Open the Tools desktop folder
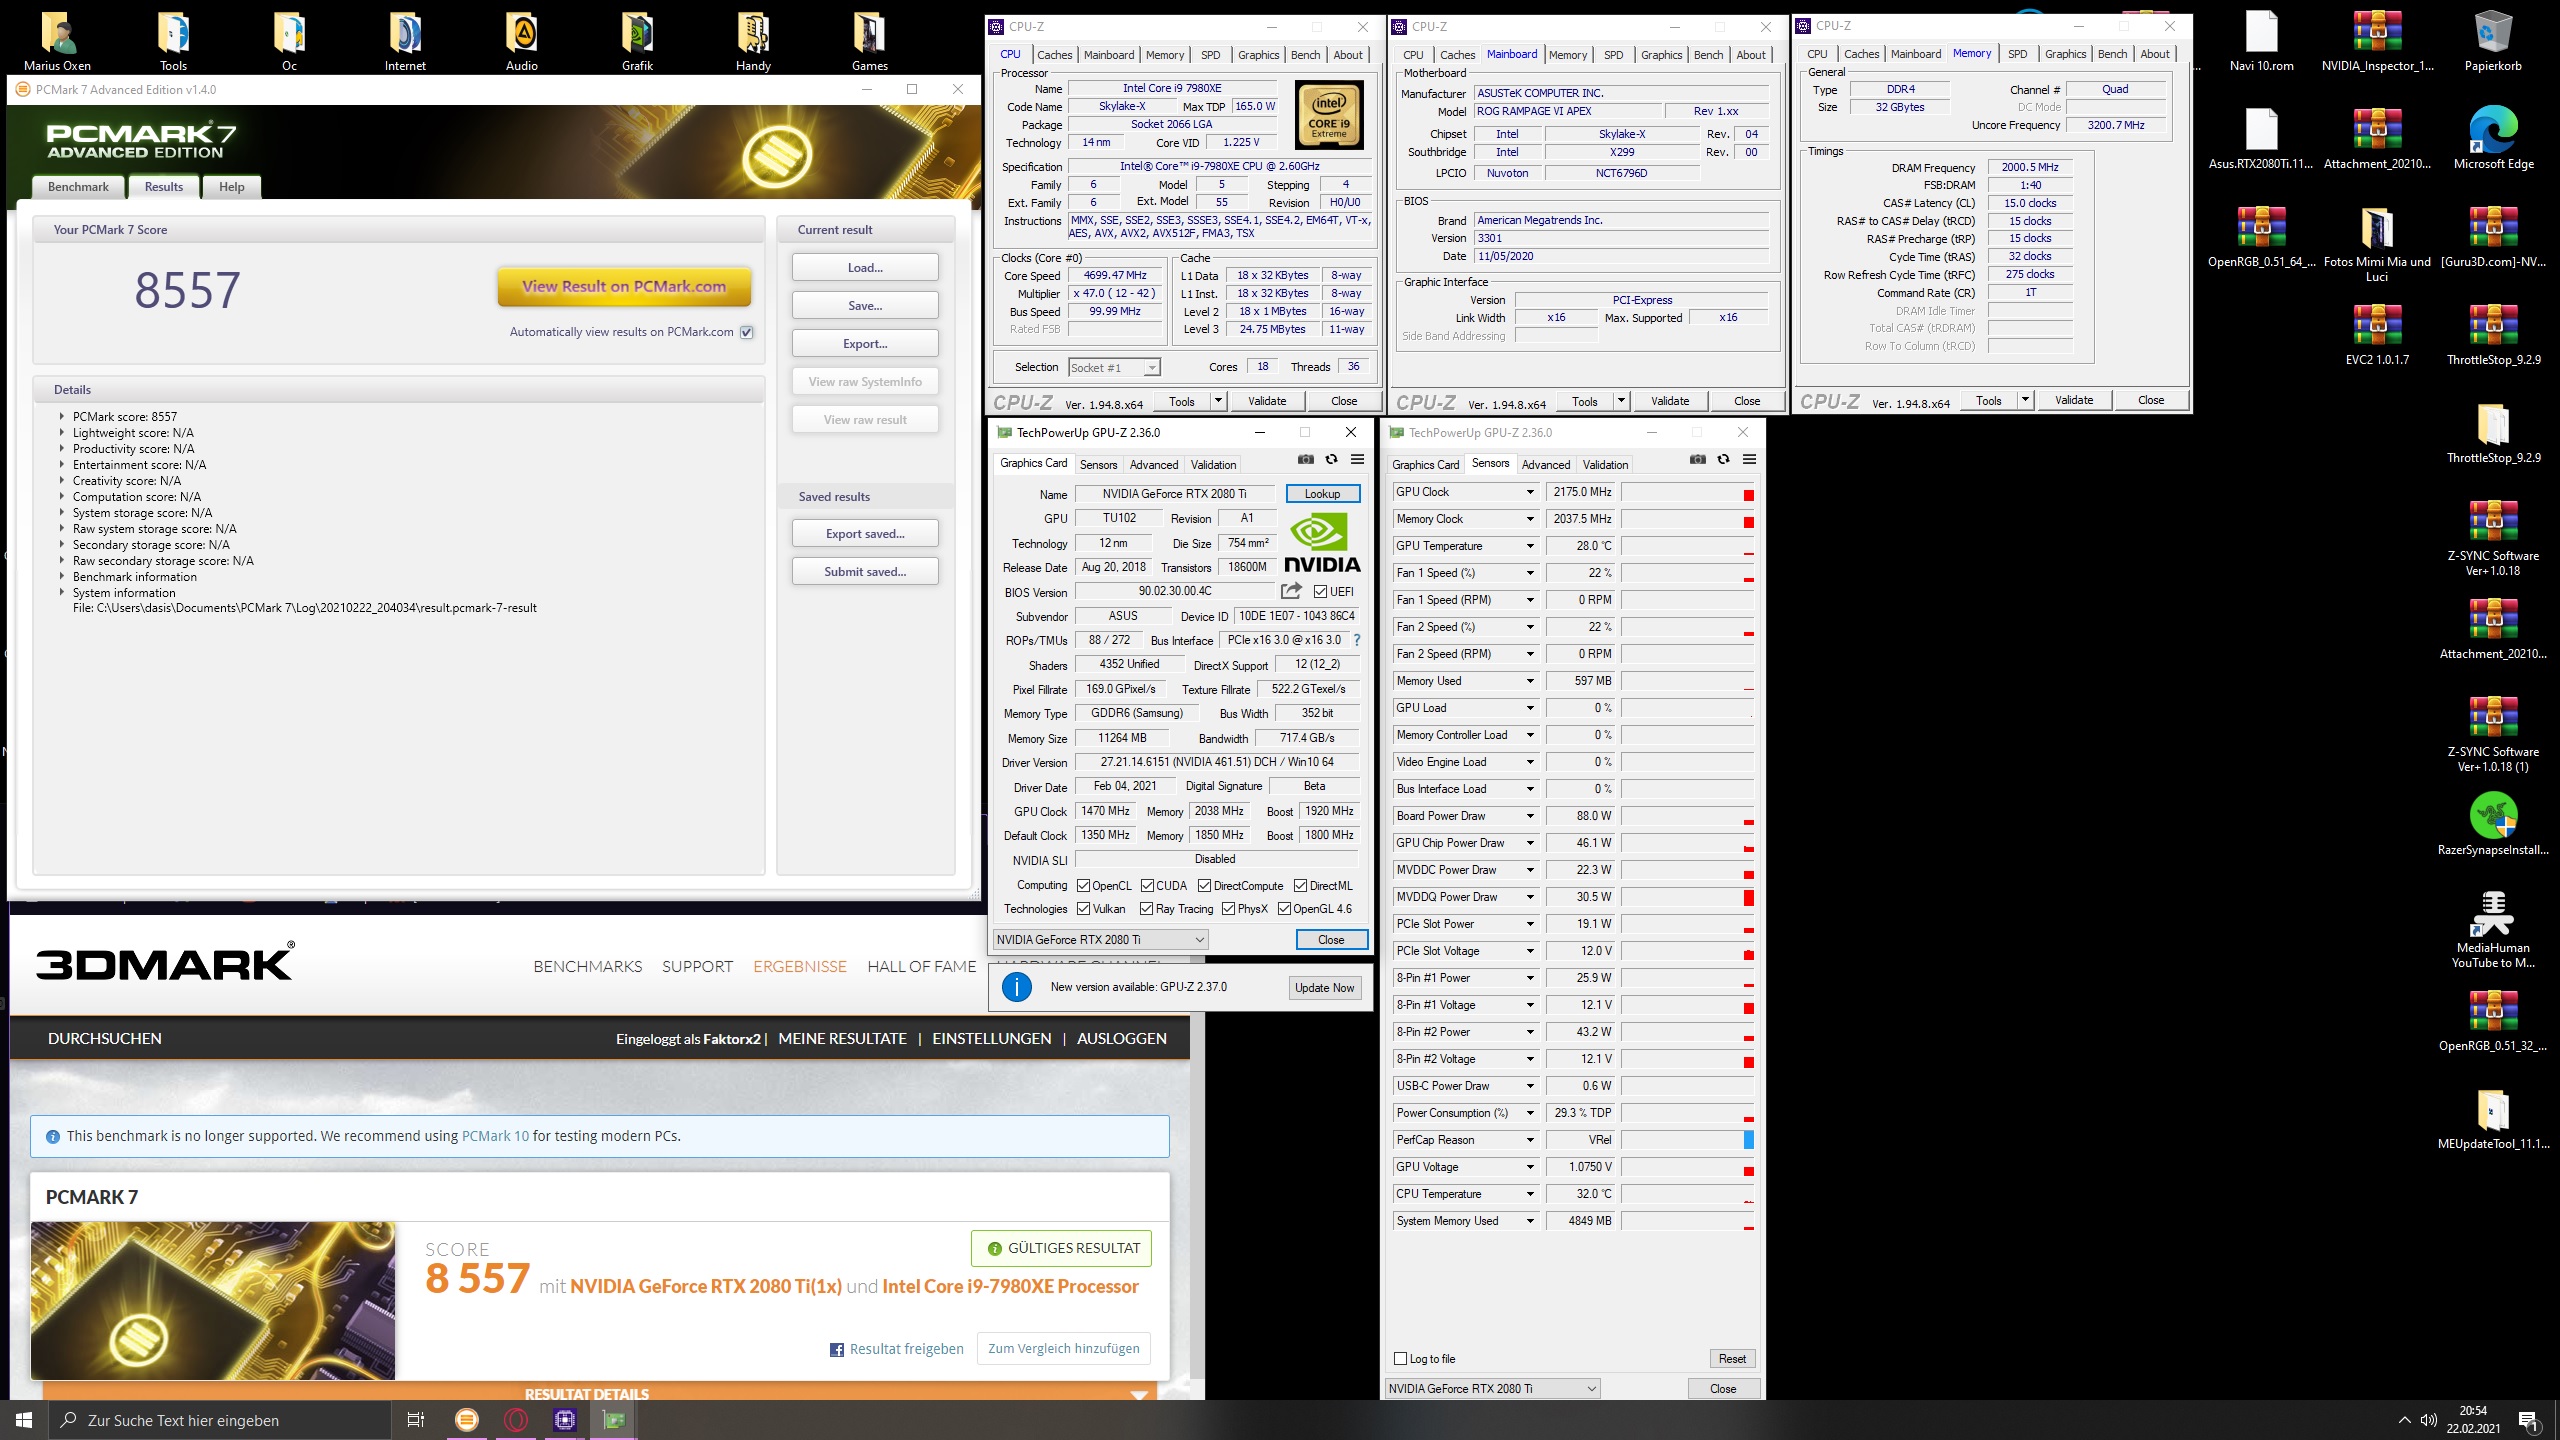 coord(173,41)
